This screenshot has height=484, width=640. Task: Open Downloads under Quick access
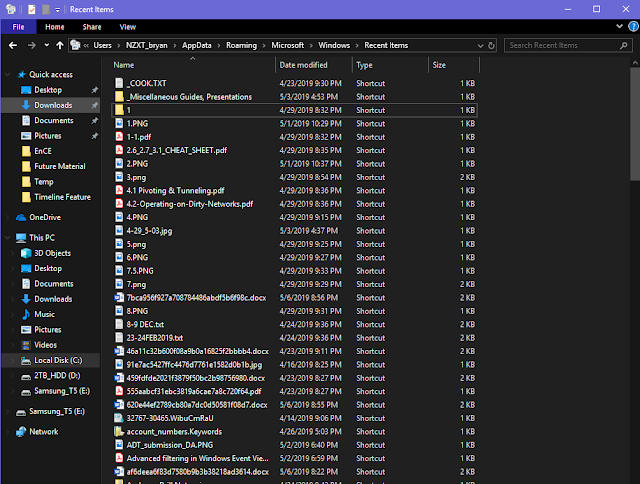click(x=53, y=105)
